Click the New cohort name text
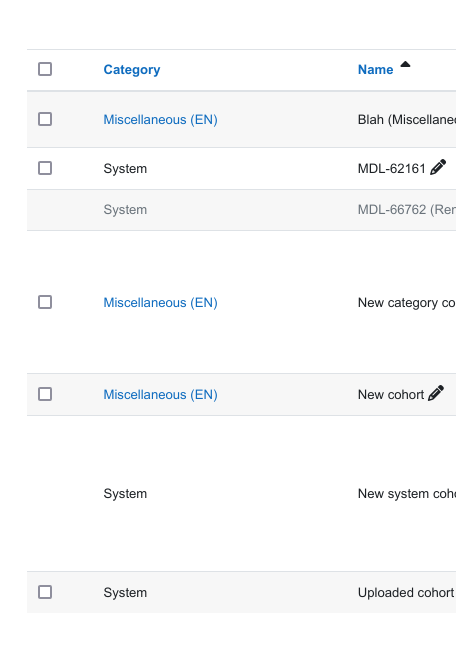Screen dimensions: 456x662 tap(391, 395)
